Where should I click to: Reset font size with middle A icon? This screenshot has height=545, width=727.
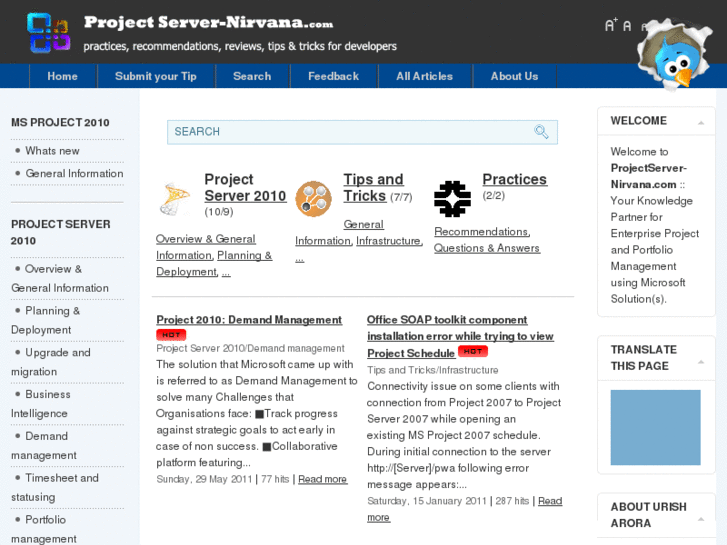627,26
